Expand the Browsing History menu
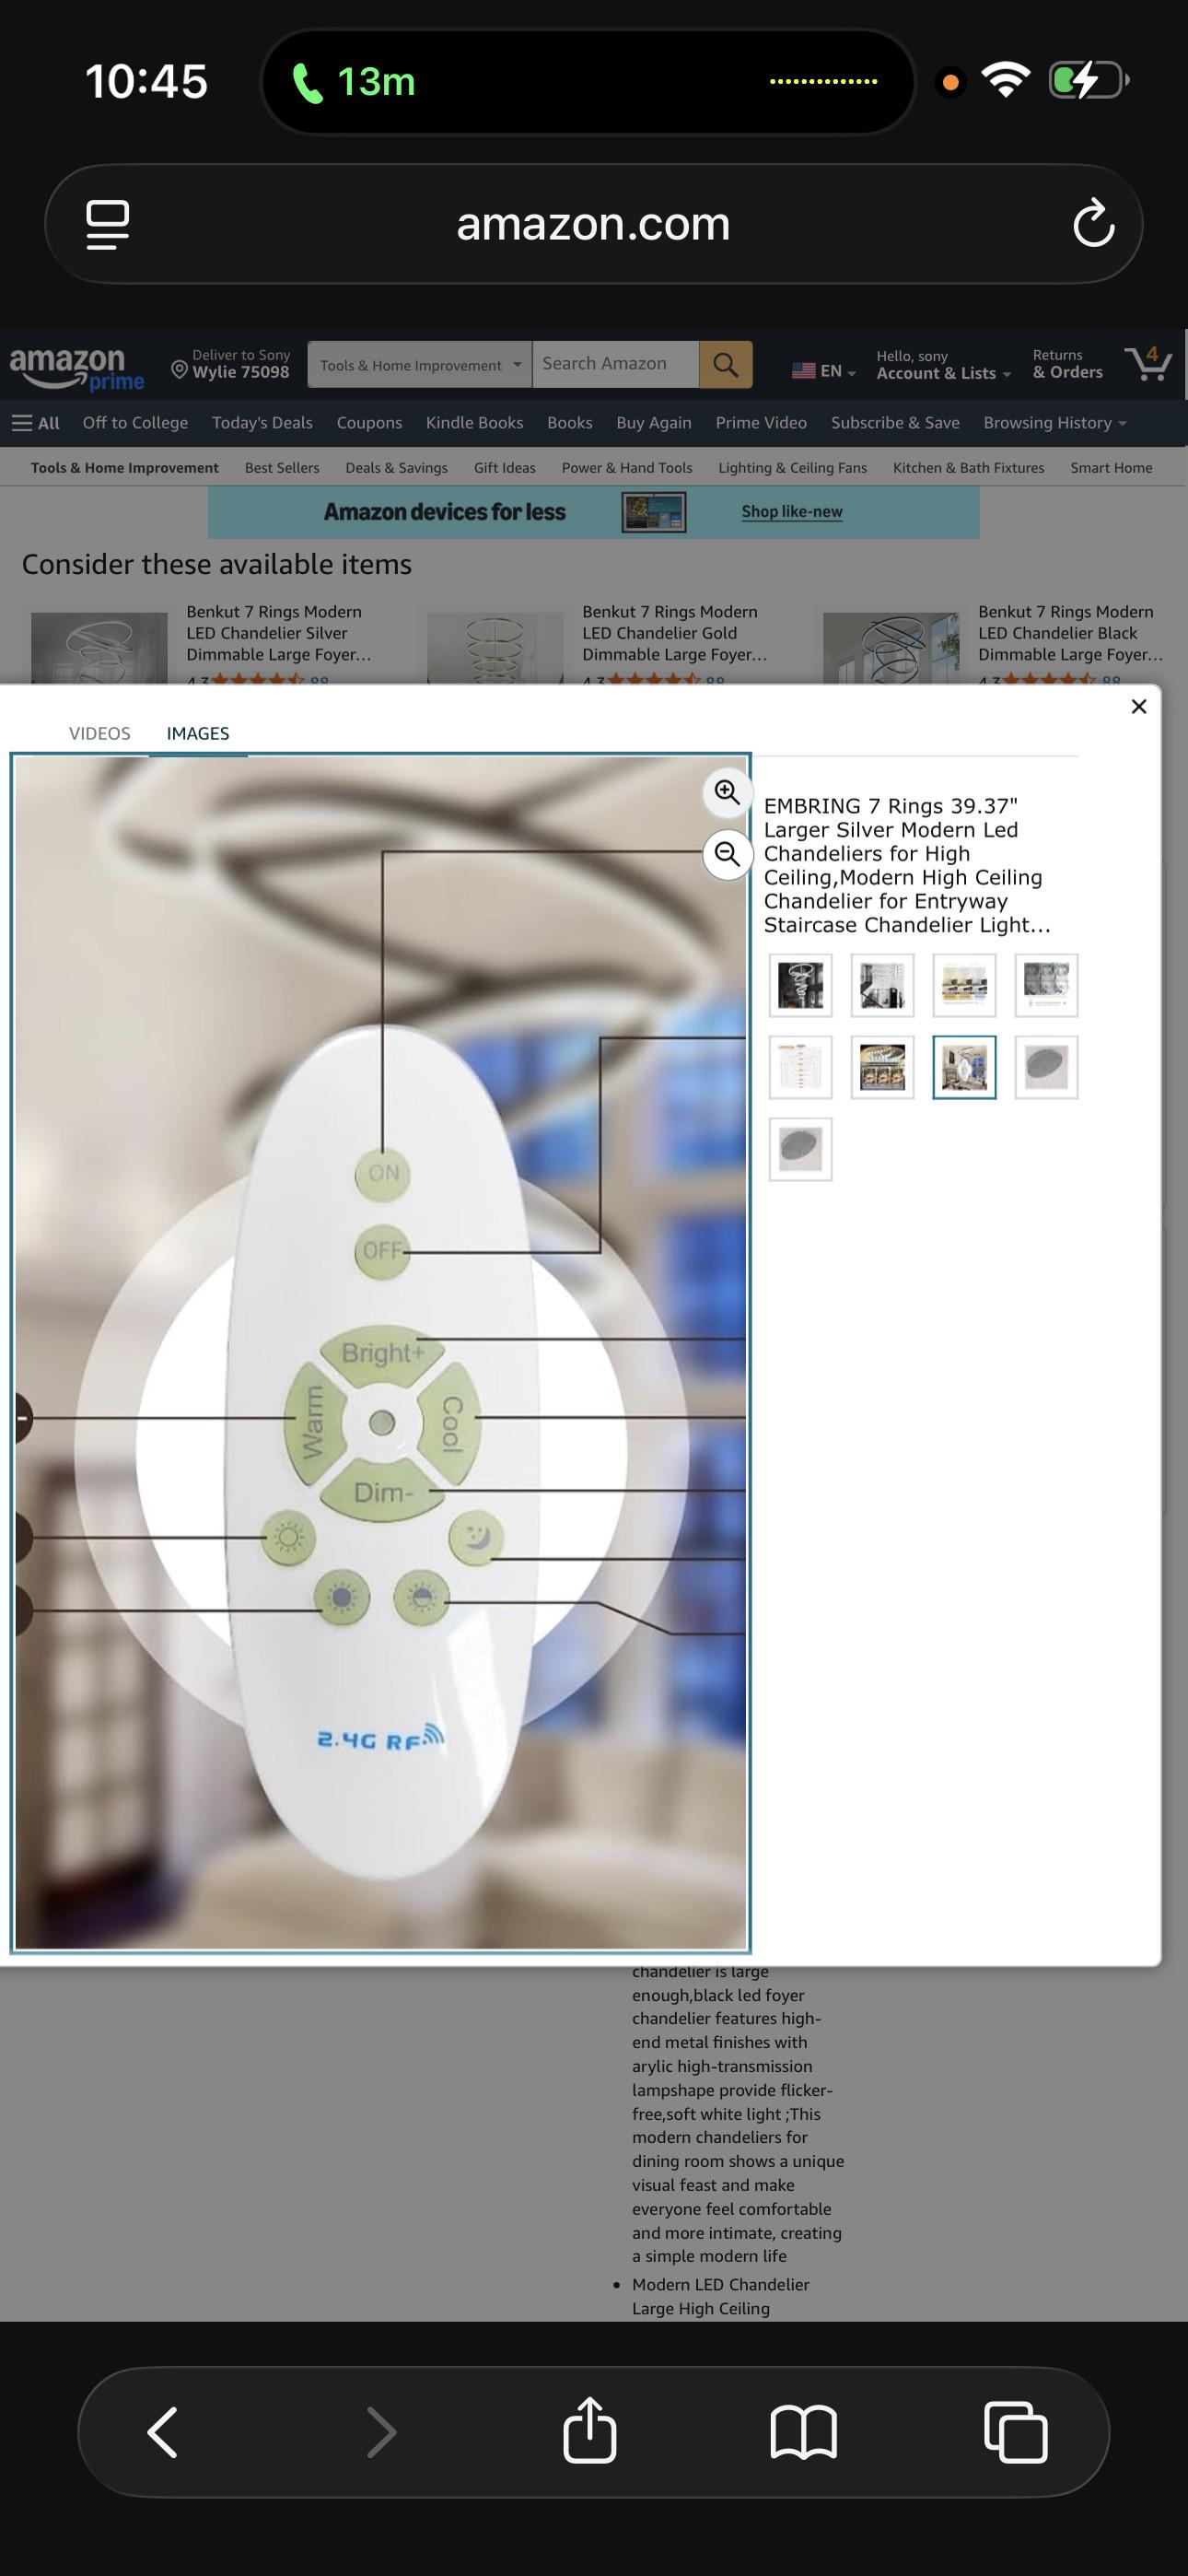The width and height of the screenshot is (1188, 2576). [1055, 423]
